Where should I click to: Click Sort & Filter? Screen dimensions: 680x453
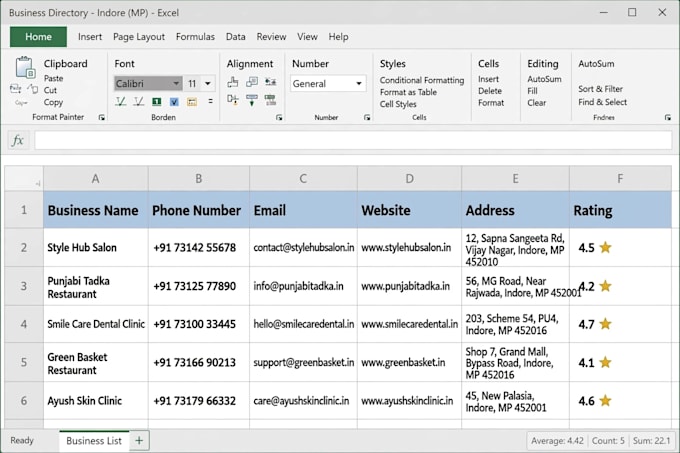pyautogui.click(x=600, y=89)
